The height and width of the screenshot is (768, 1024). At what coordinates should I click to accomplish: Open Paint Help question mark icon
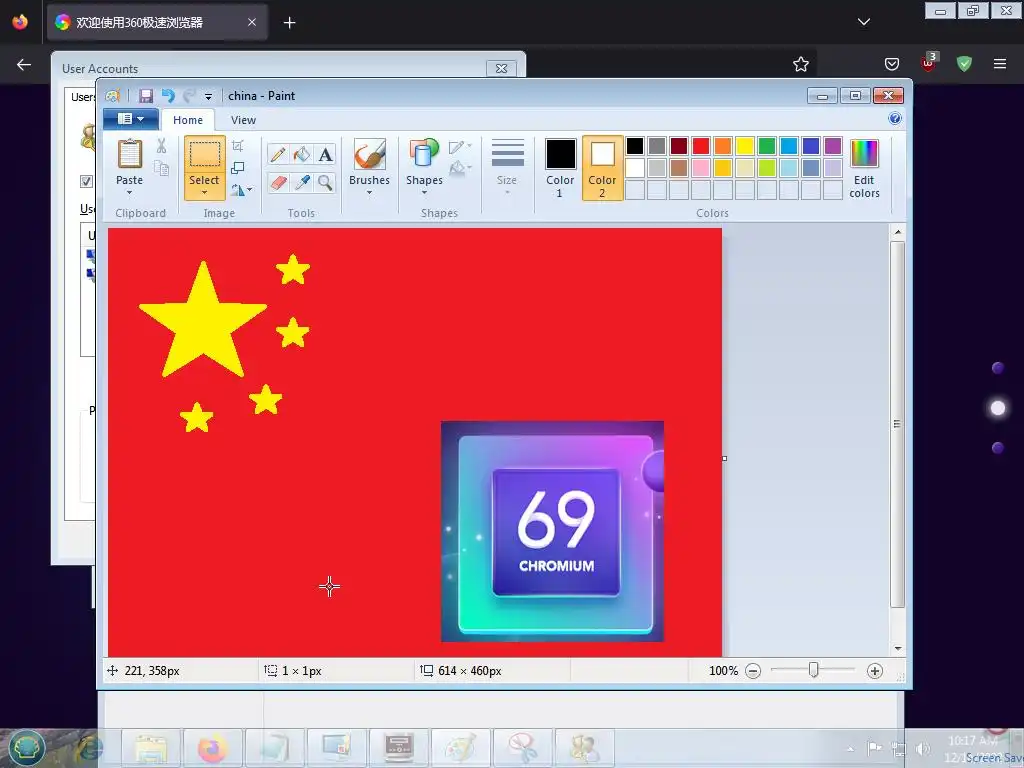click(x=895, y=118)
